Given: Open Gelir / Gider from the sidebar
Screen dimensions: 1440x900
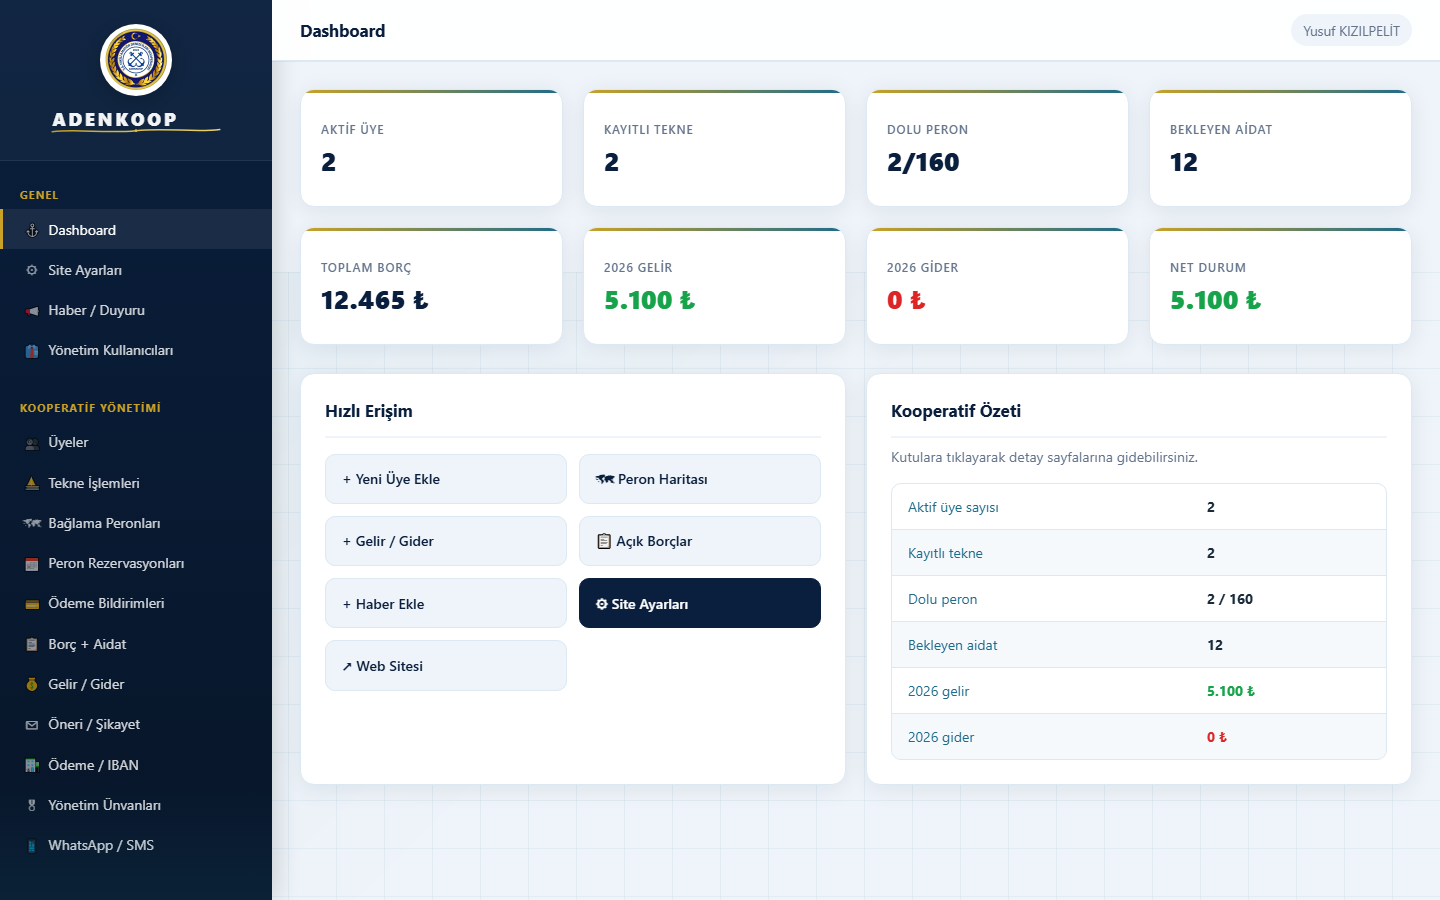Looking at the screenshot, I should point(136,684).
